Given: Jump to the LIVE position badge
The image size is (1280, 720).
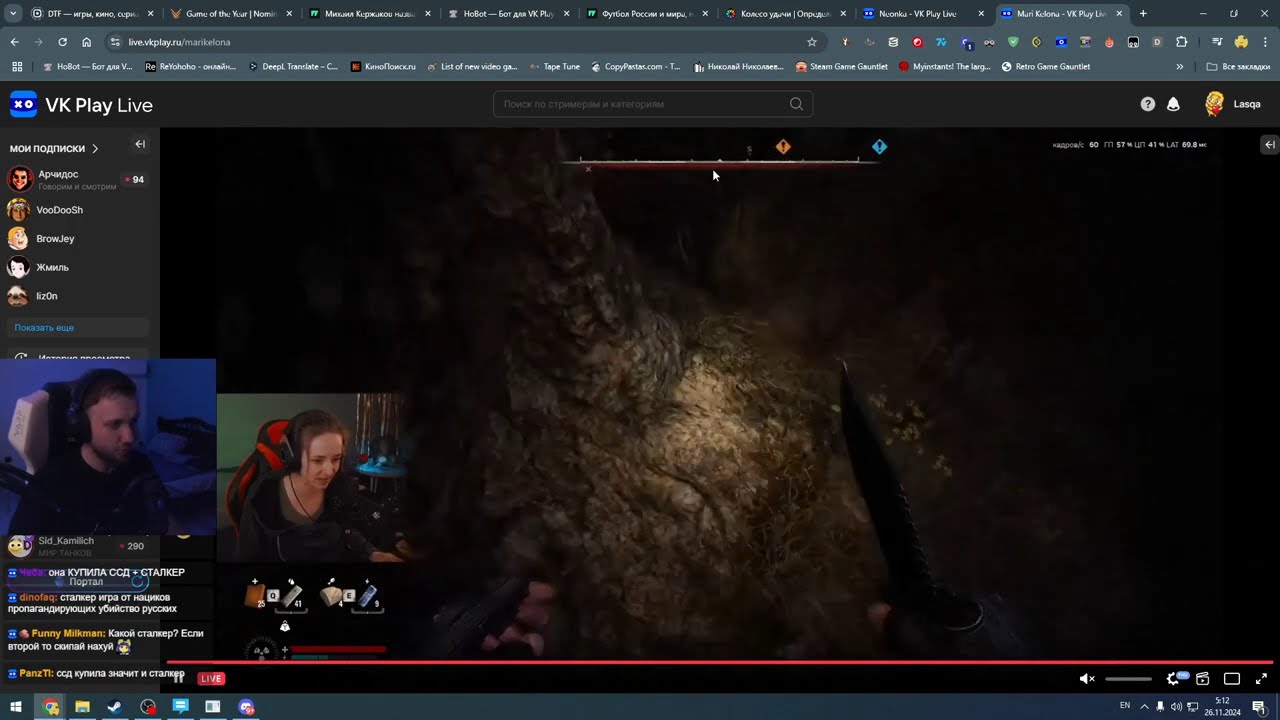Looking at the screenshot, I should (x=211, y=679).
